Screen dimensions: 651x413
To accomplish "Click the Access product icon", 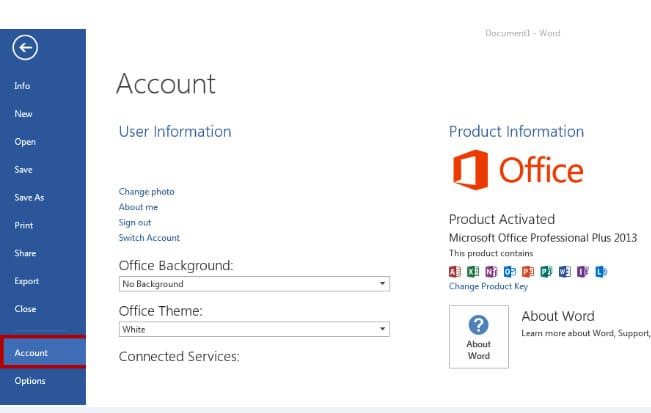I will (x=454, y=271).
